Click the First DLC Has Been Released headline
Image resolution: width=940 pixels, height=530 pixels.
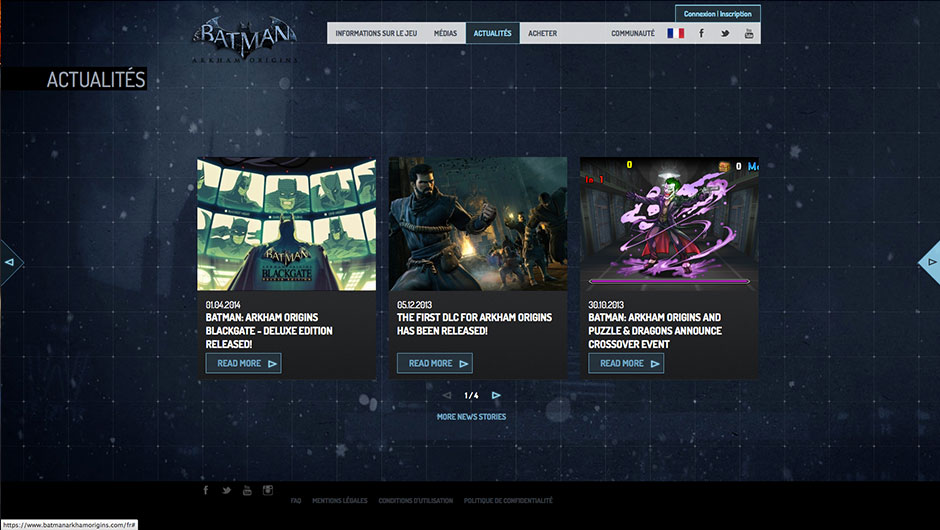click(474, 324)
